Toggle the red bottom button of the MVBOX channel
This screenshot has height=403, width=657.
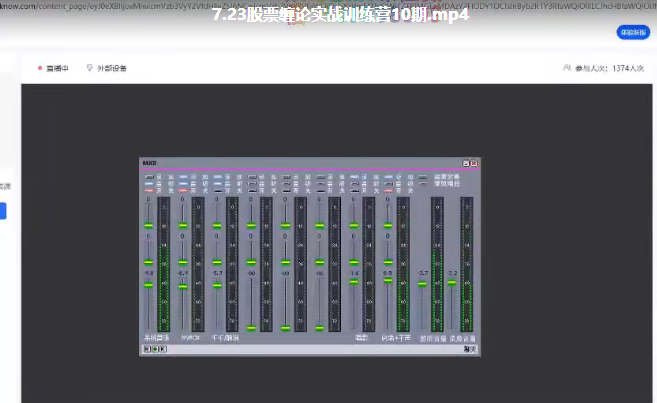[x=183, y=191]
